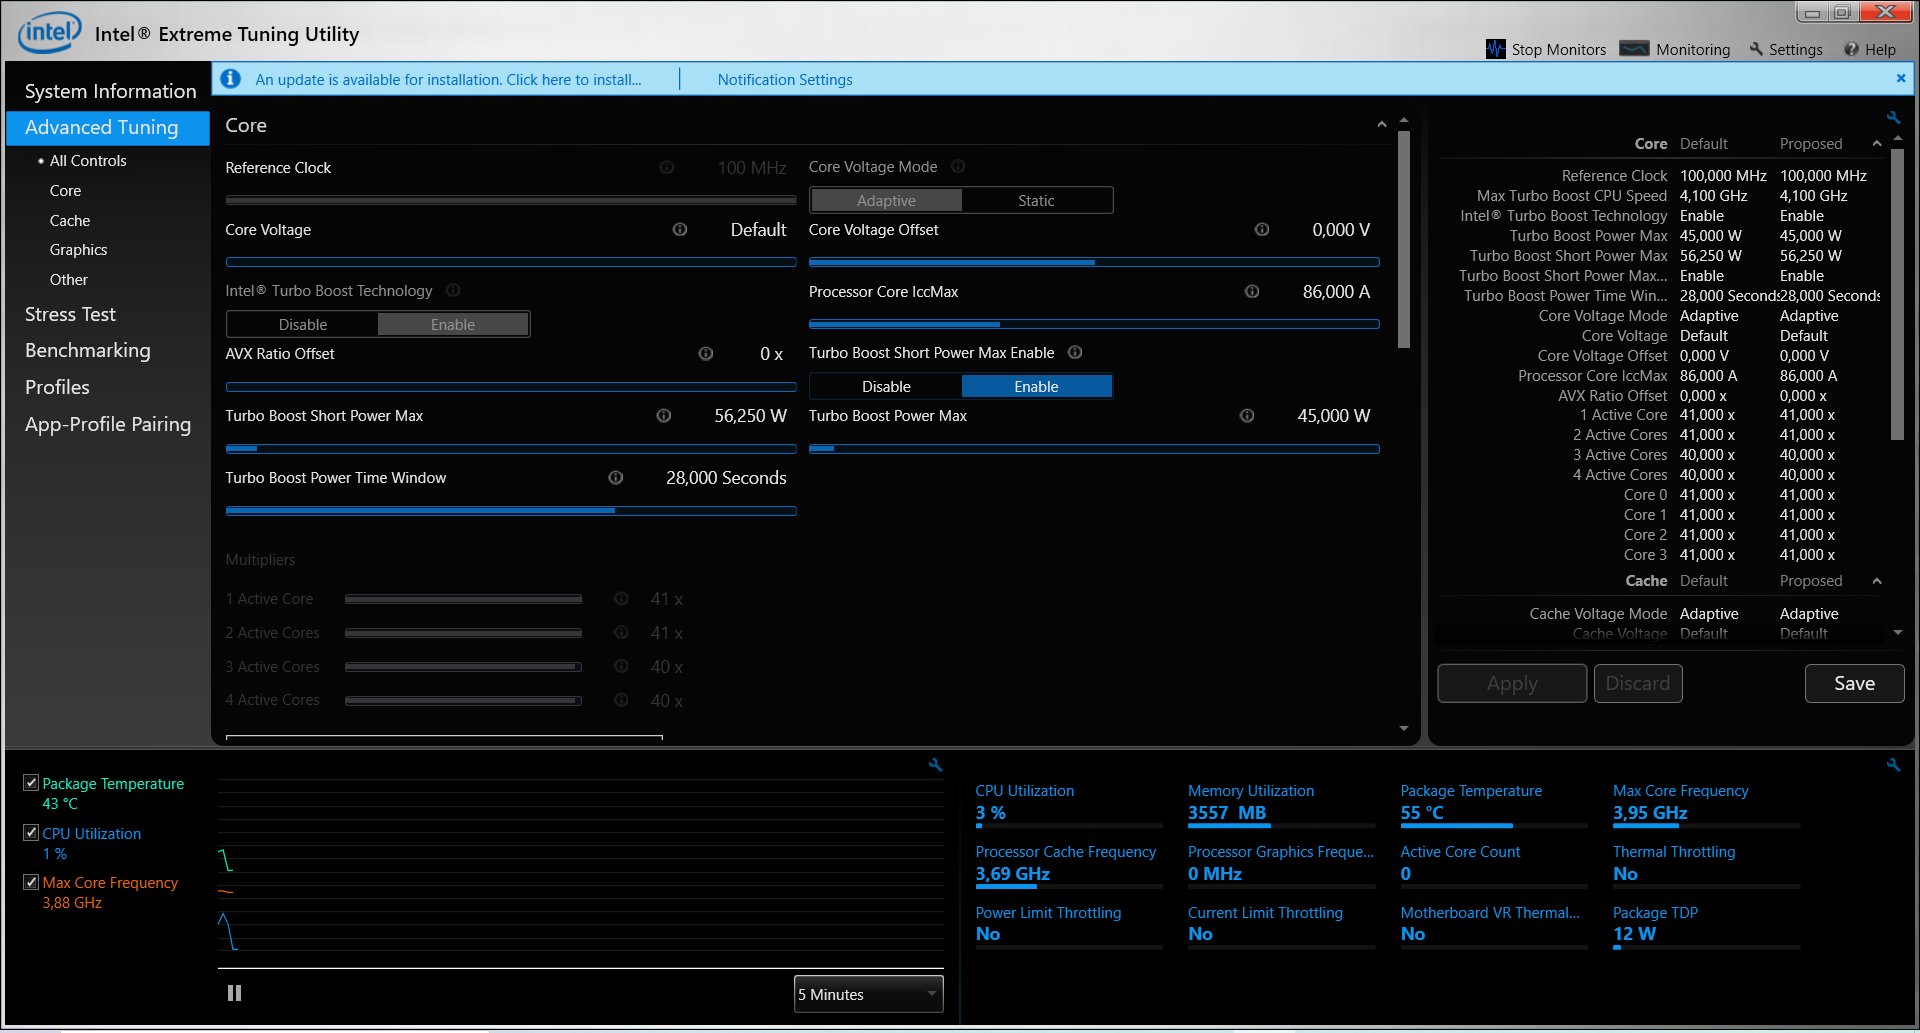Click the Help question mark icon

click(1851, 49)
